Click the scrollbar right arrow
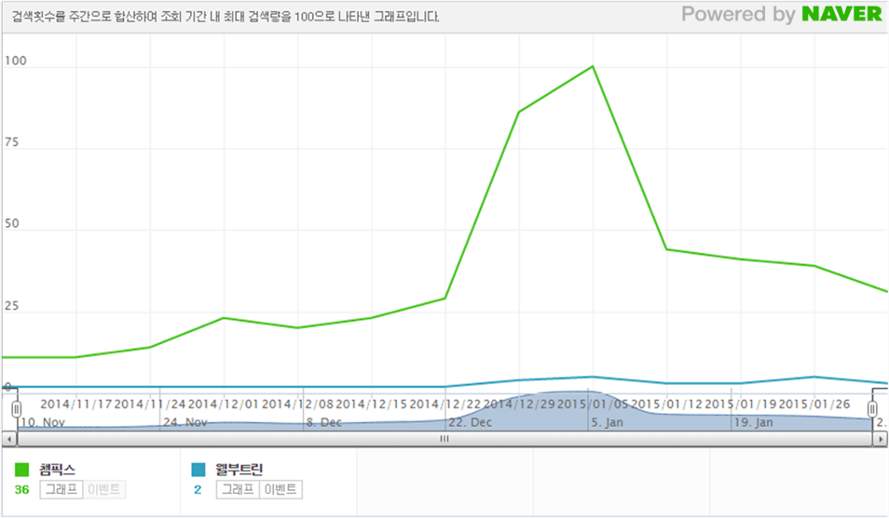 tap(880, 438)
